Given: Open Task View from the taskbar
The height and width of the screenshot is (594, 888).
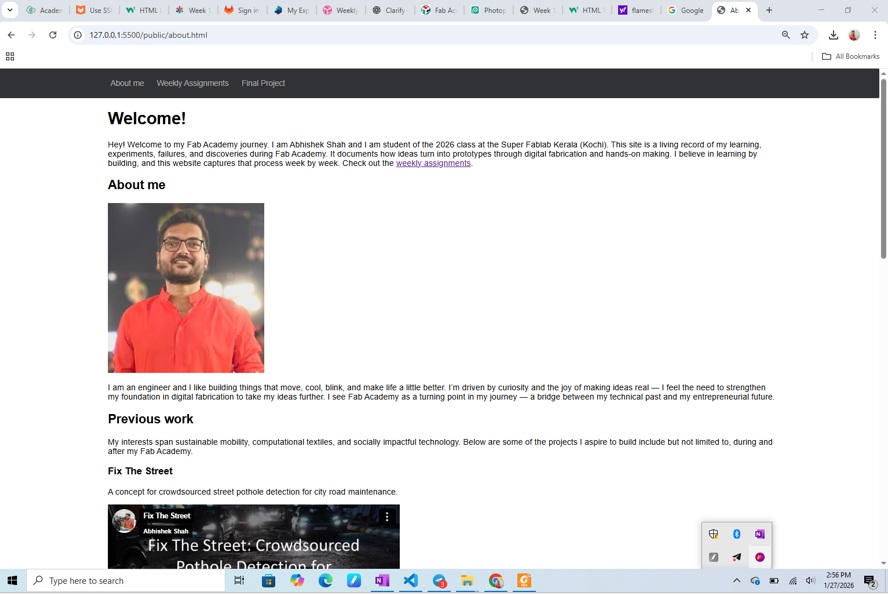Looking at the screenshot, I should (239, 580).
